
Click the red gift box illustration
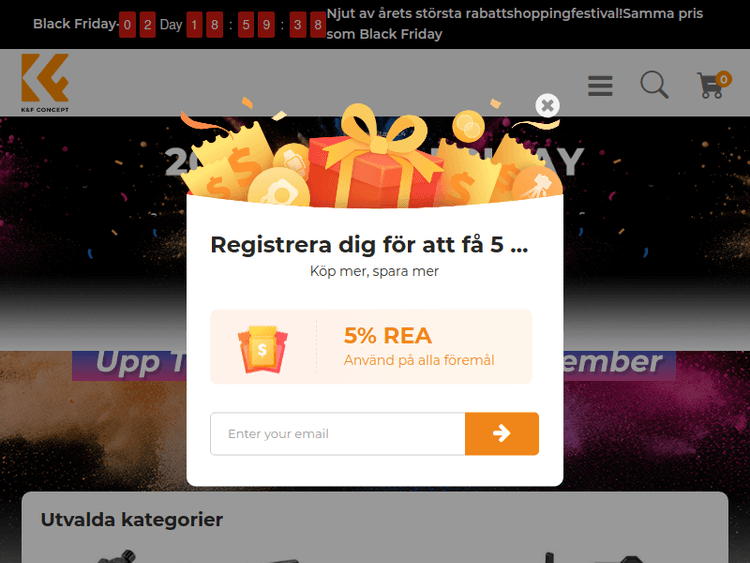tap(373, 165)
